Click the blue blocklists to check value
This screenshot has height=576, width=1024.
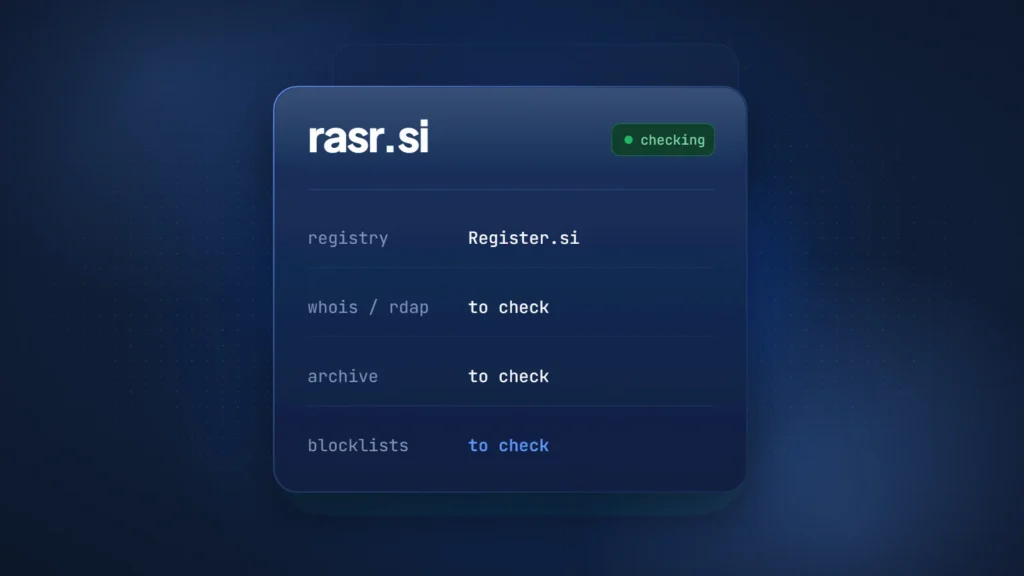[508, 445]
